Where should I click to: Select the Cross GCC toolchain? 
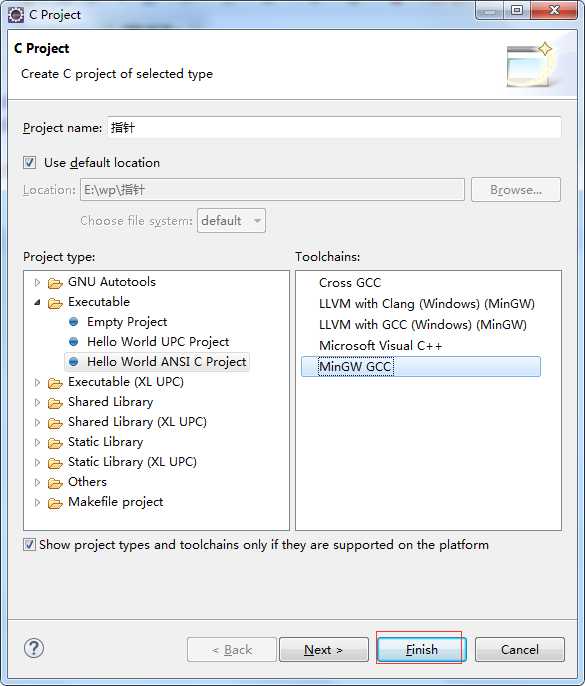click(x=350, y=283)
